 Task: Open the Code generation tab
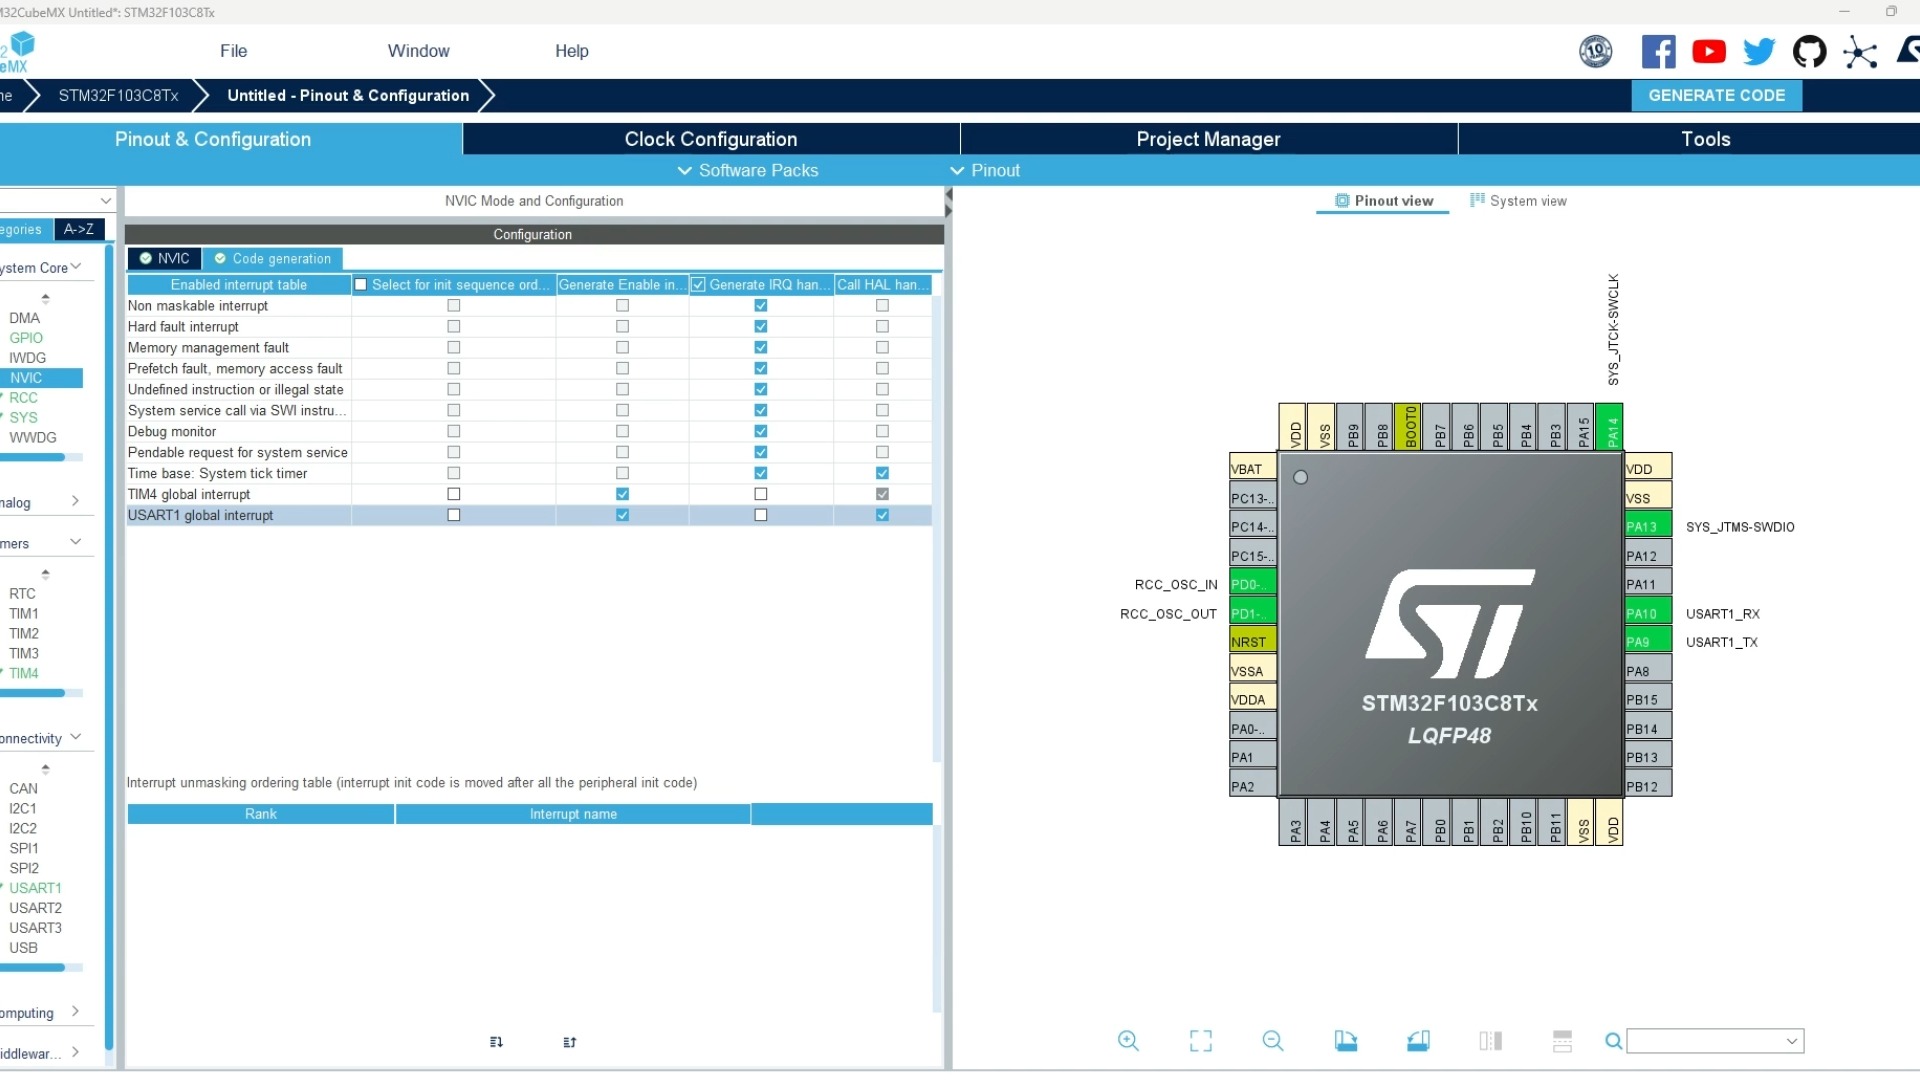pos(272,258)
